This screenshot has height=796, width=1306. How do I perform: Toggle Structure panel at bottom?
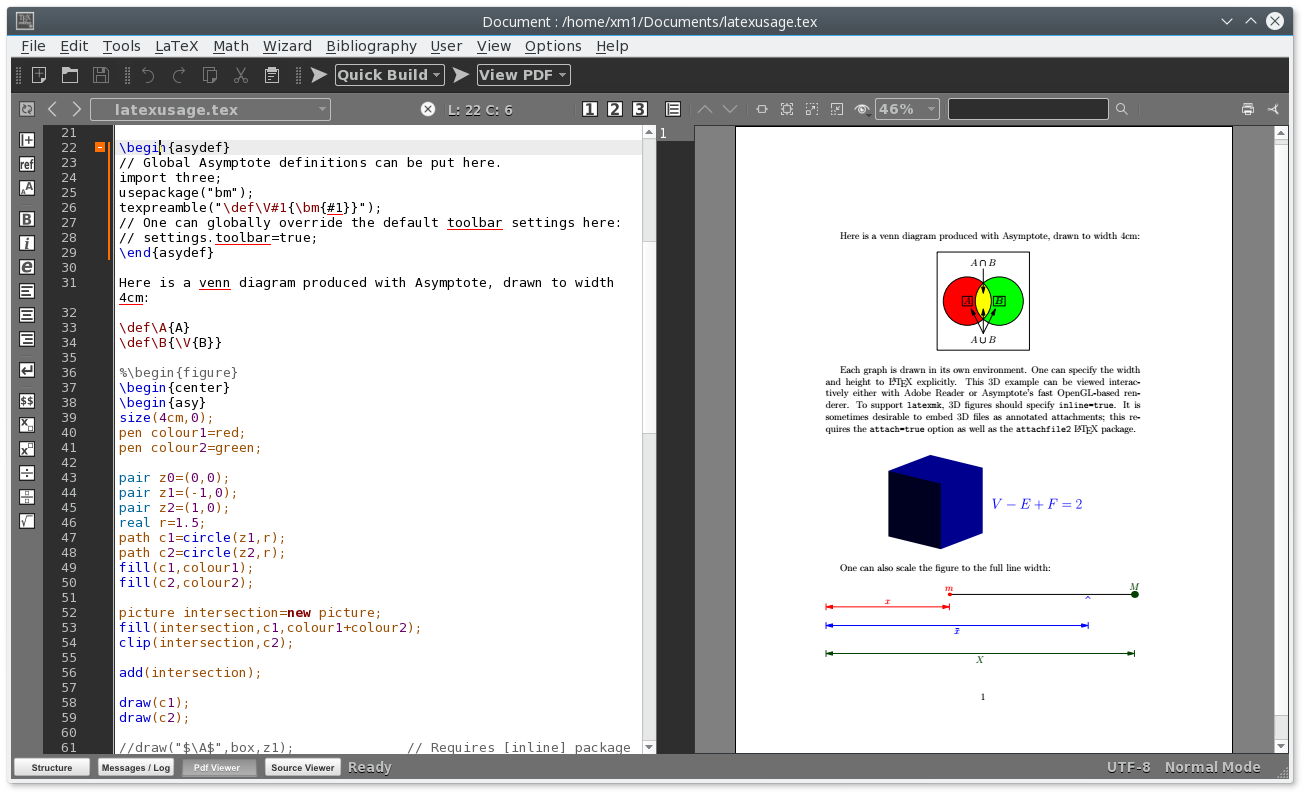[52, 768]
